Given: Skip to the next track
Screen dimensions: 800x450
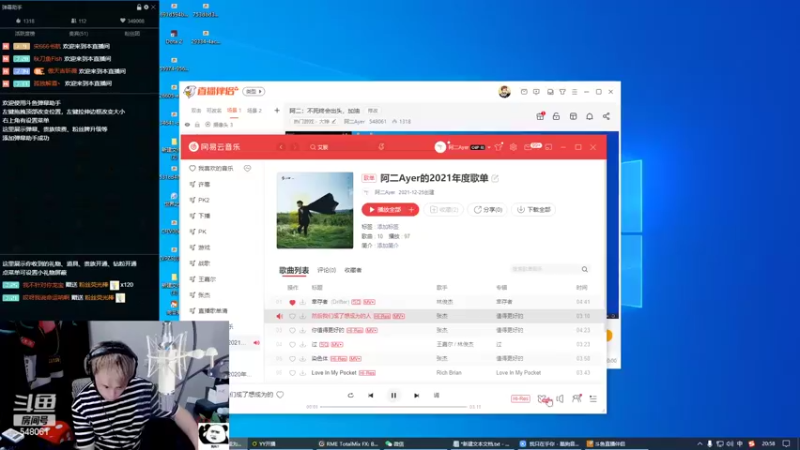Looking at the screenshot, I should (x=416, y=395).
